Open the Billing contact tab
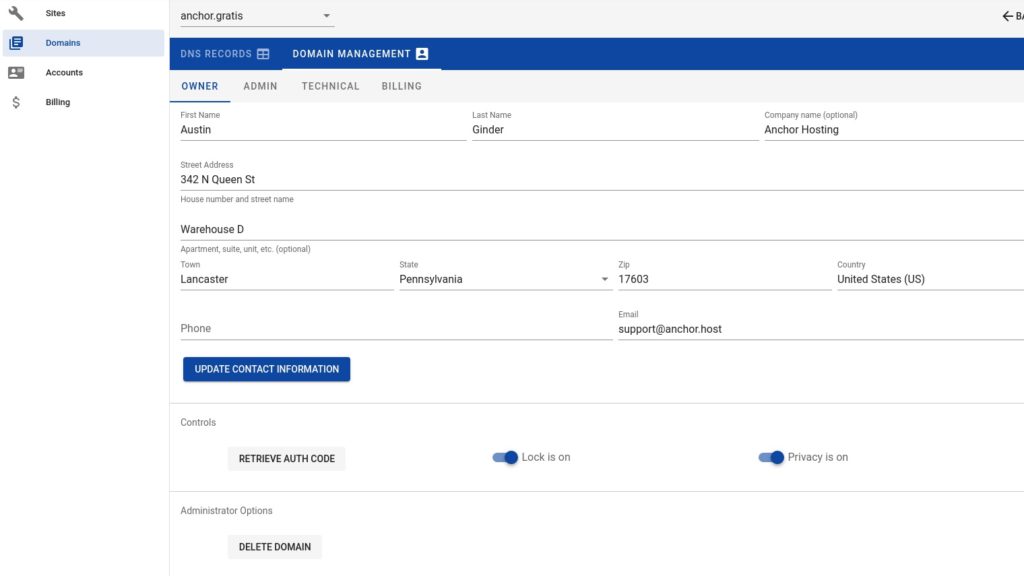This screenshot has height=576, width=1024. [x=401, y=86]
